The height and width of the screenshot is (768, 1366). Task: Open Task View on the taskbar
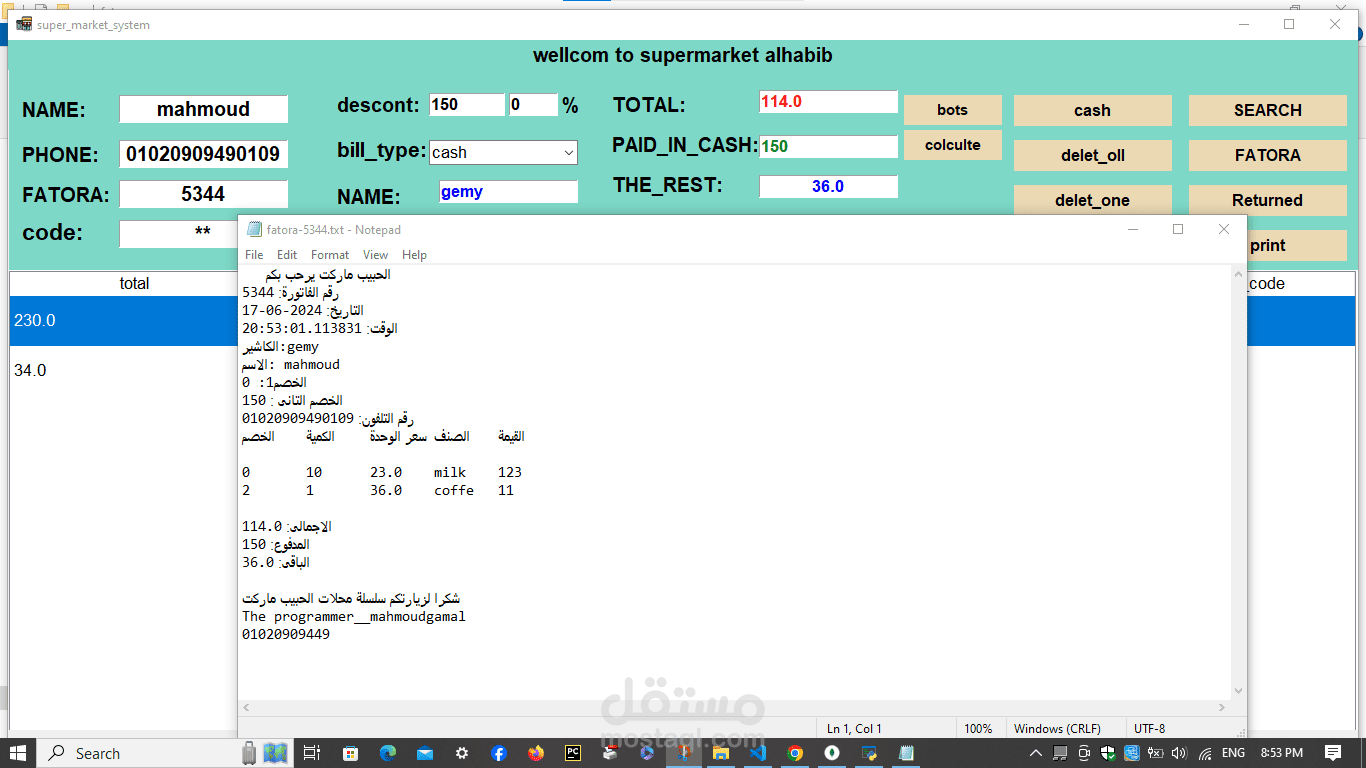[310, 753]
